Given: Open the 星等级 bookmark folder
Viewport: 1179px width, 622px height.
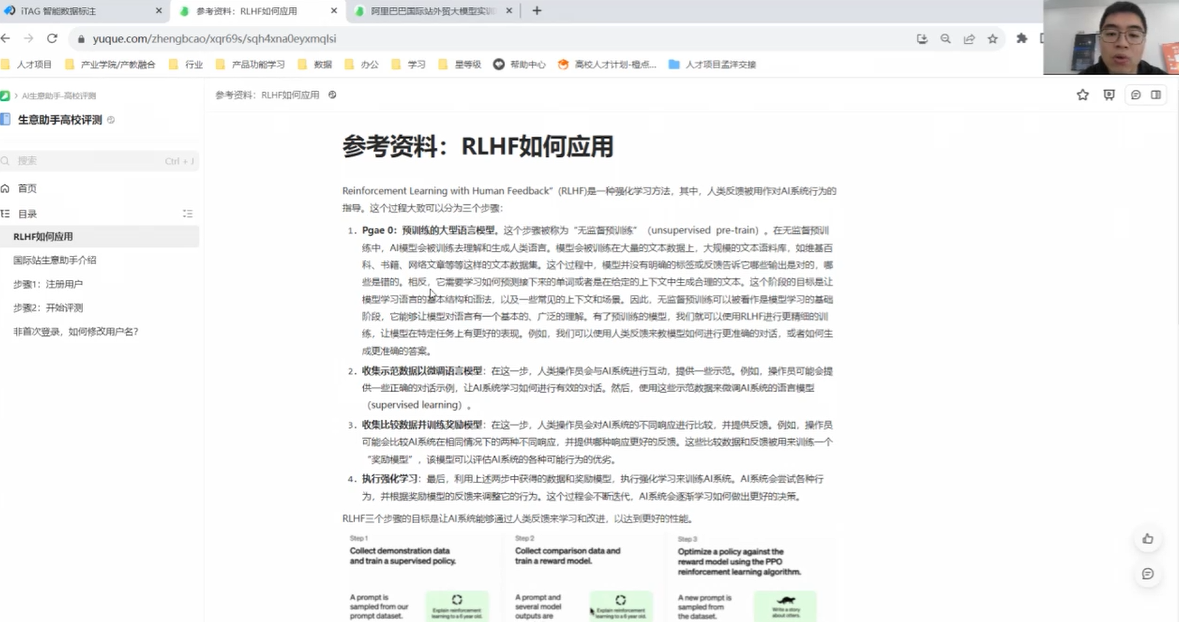Looking at the screenshot, I should coord(459,65).
